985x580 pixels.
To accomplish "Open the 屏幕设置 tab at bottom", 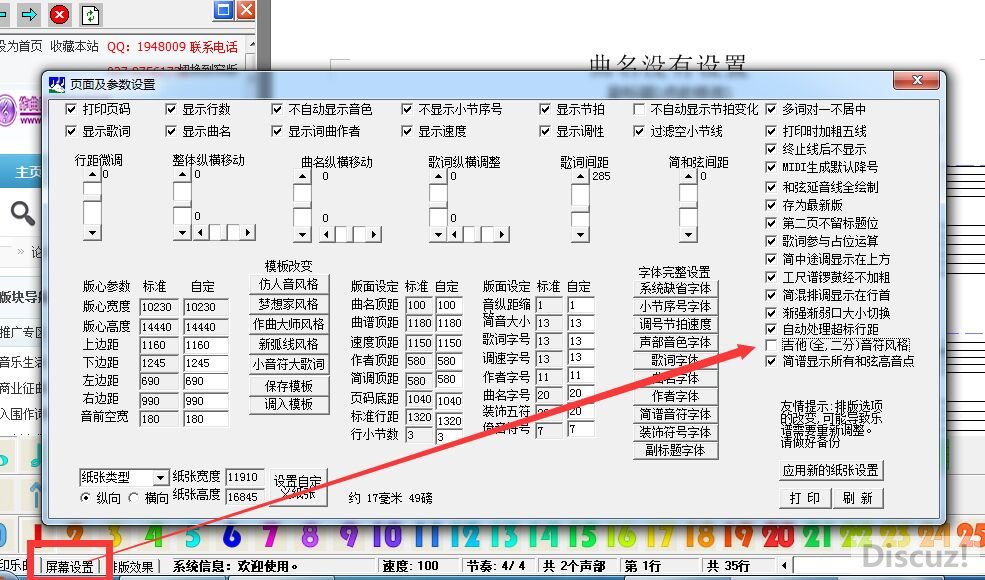I will click(68, 567).
